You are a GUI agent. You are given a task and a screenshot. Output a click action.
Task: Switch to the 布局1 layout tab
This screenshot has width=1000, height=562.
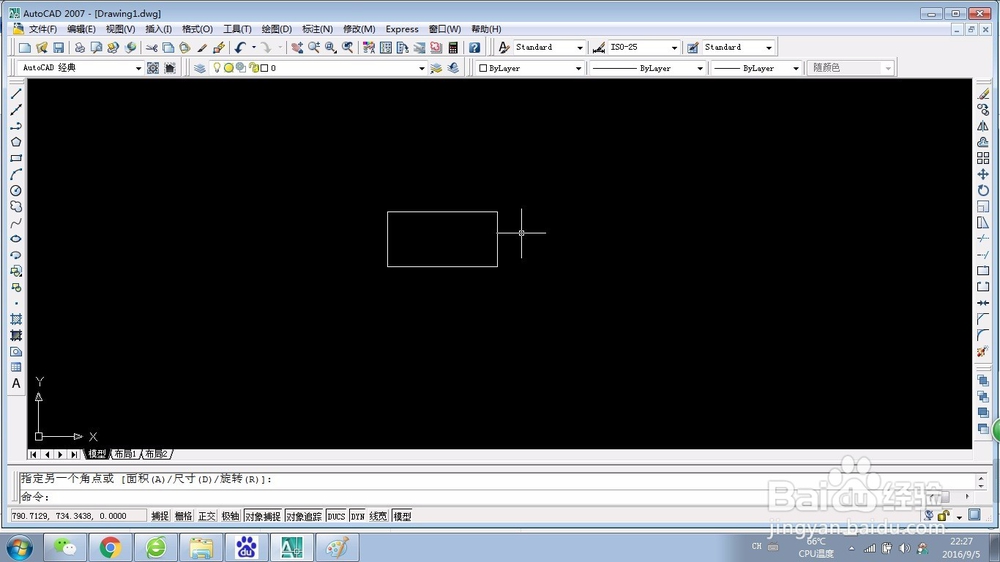click(x=126, y=454)
